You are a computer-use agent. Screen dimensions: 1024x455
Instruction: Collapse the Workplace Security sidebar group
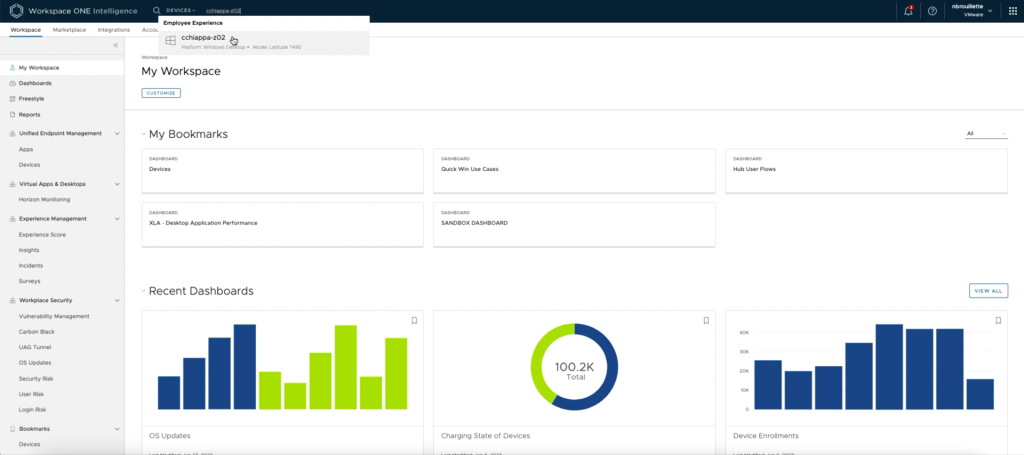tap(117, 300)
